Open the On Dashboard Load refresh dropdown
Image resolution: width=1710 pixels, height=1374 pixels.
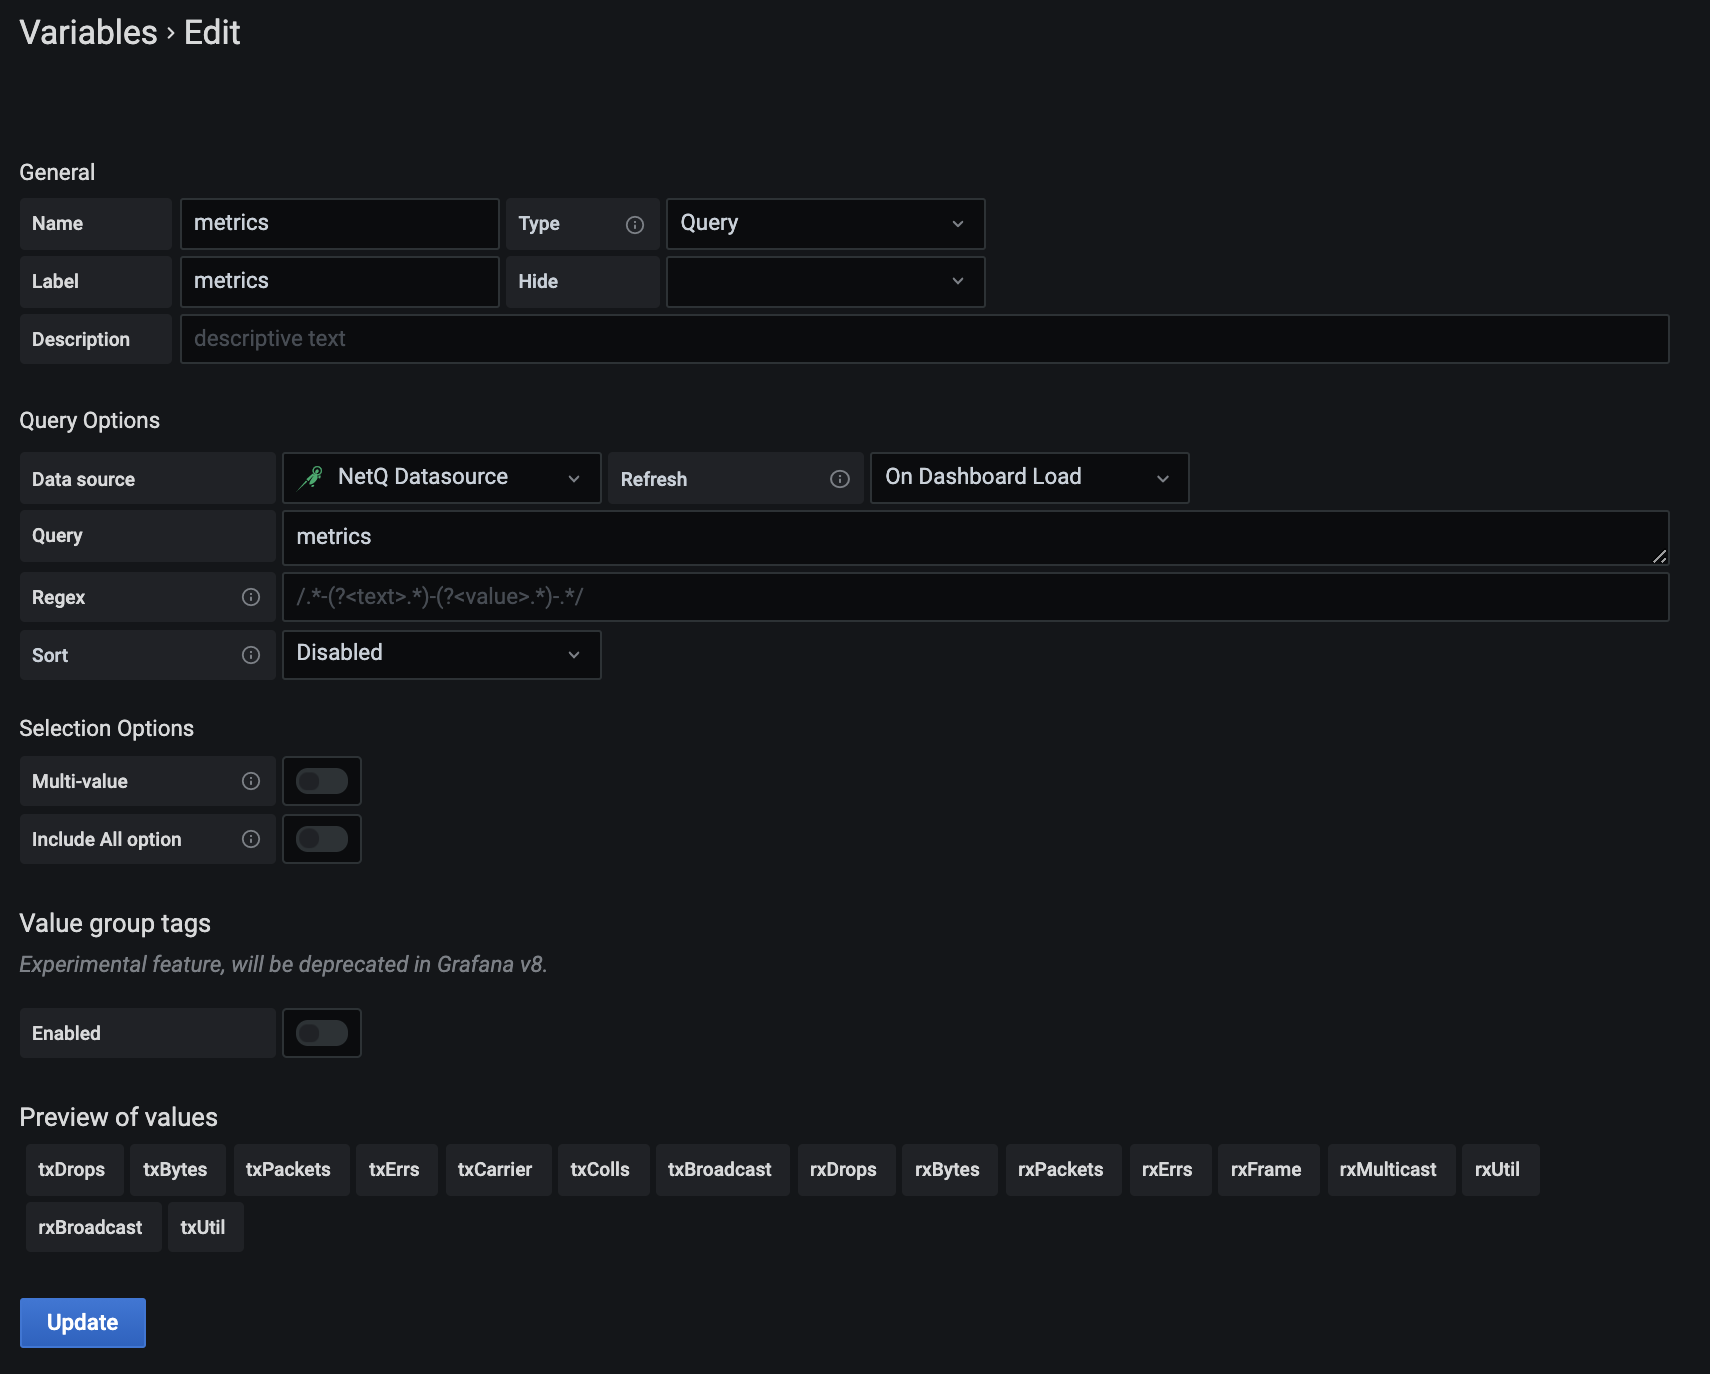pyautogui.click(x=1028, y=478)
